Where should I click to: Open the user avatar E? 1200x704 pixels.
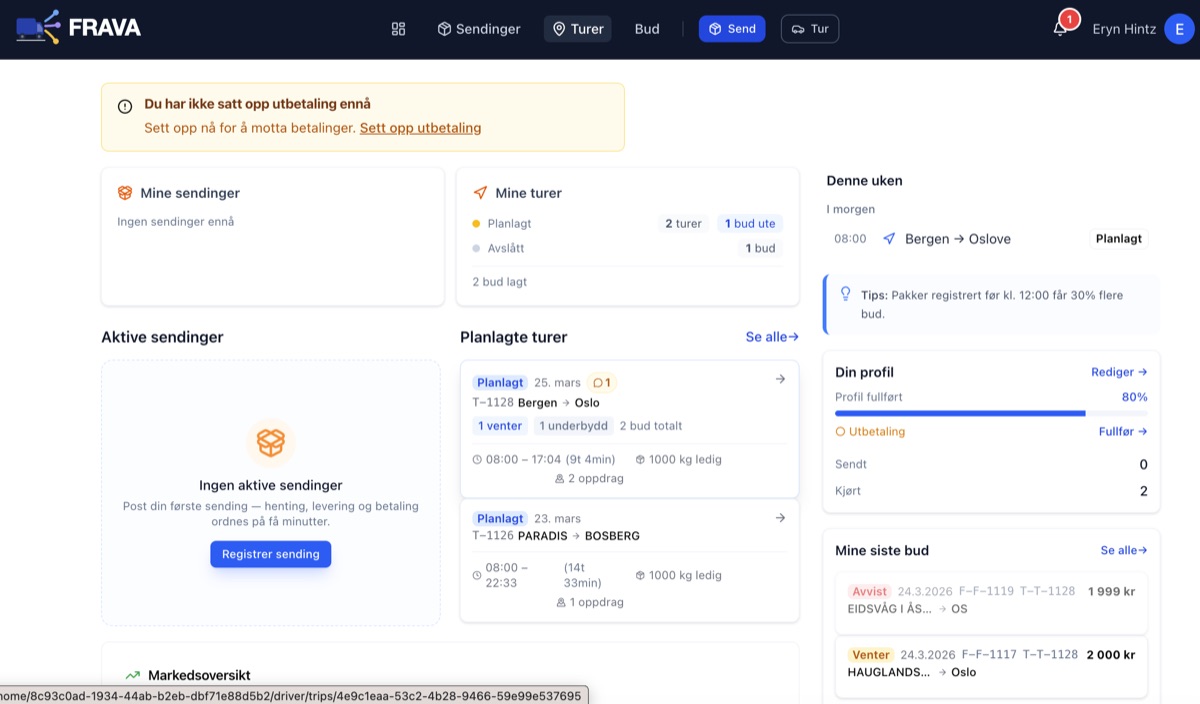(1179, 29)
